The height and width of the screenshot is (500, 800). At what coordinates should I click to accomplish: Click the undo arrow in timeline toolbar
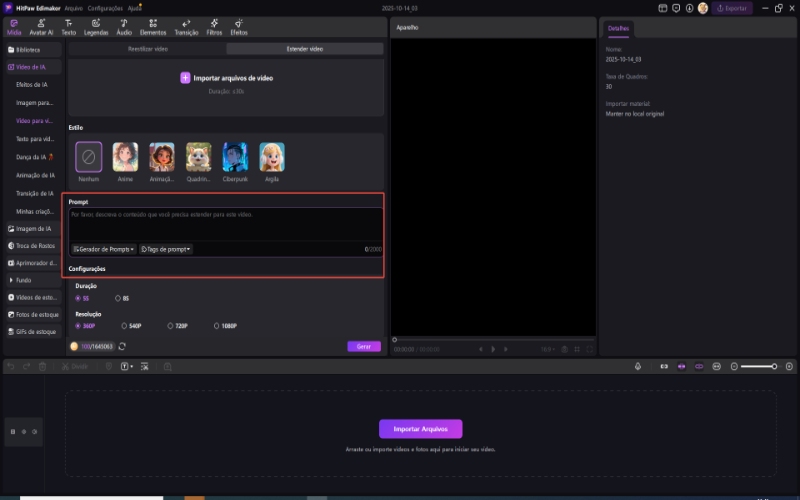coord(11,366)
